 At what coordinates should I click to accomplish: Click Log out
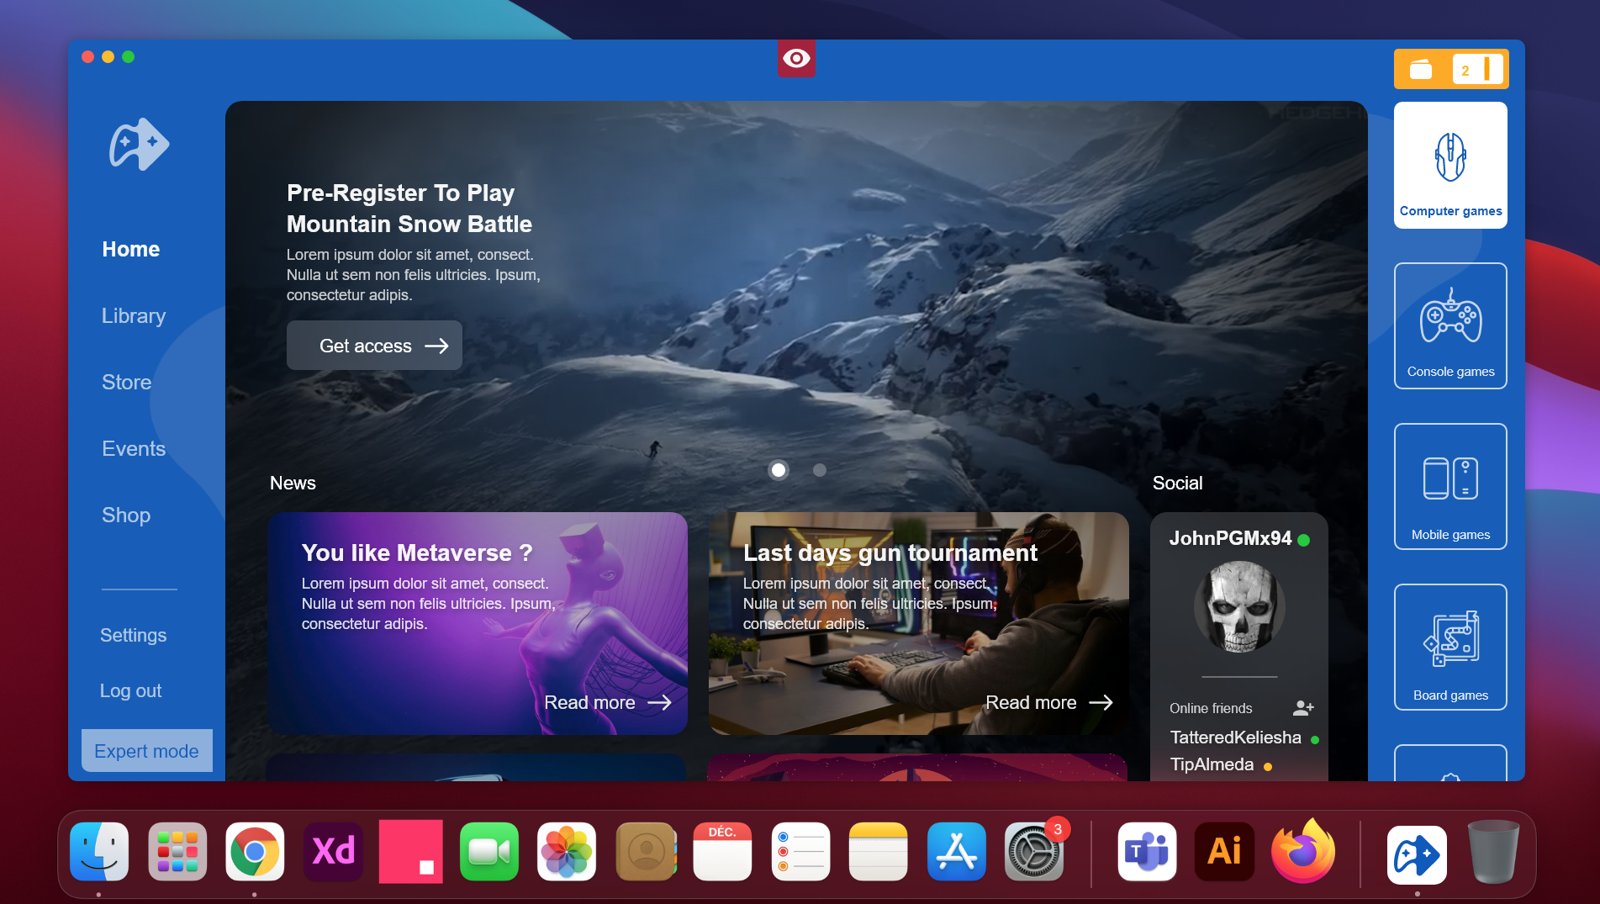coord(130,691)
